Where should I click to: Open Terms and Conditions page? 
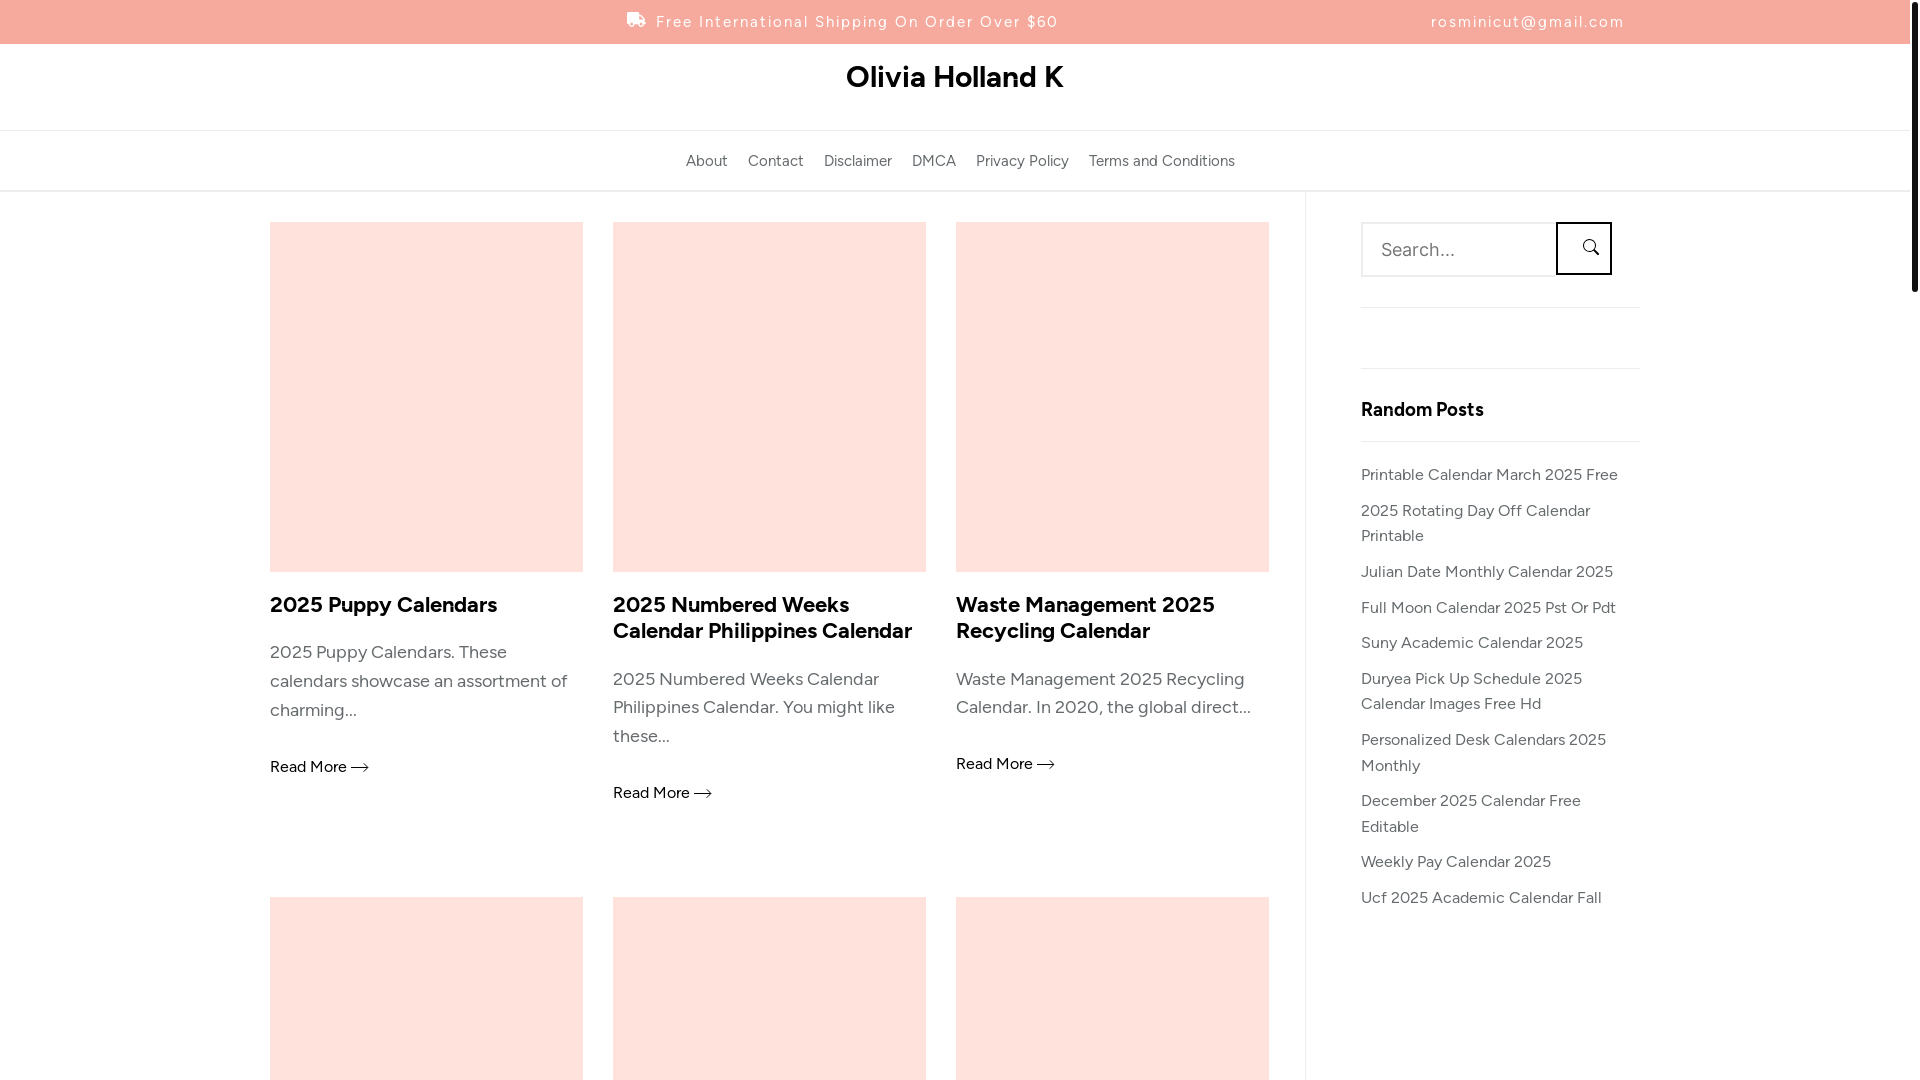pos(1161,161)
